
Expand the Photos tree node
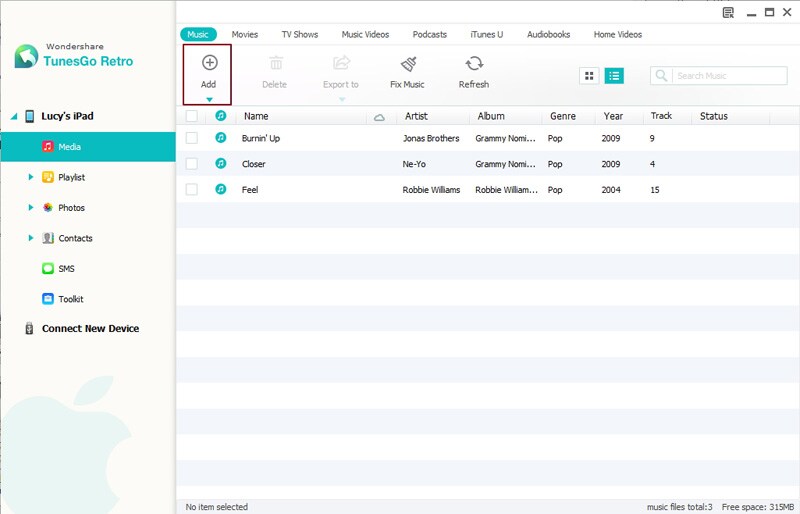click(x=31, y=207)
